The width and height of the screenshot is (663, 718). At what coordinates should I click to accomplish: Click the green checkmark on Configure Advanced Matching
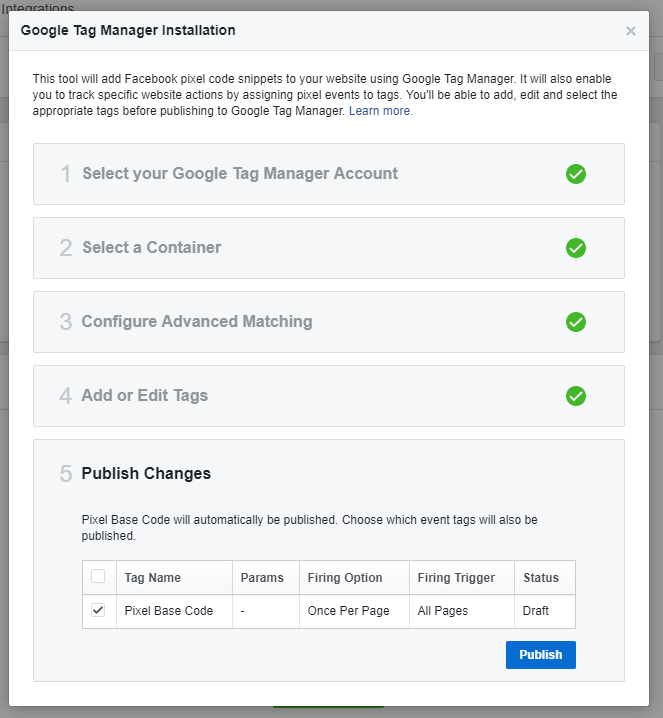(x=576, y=322)
